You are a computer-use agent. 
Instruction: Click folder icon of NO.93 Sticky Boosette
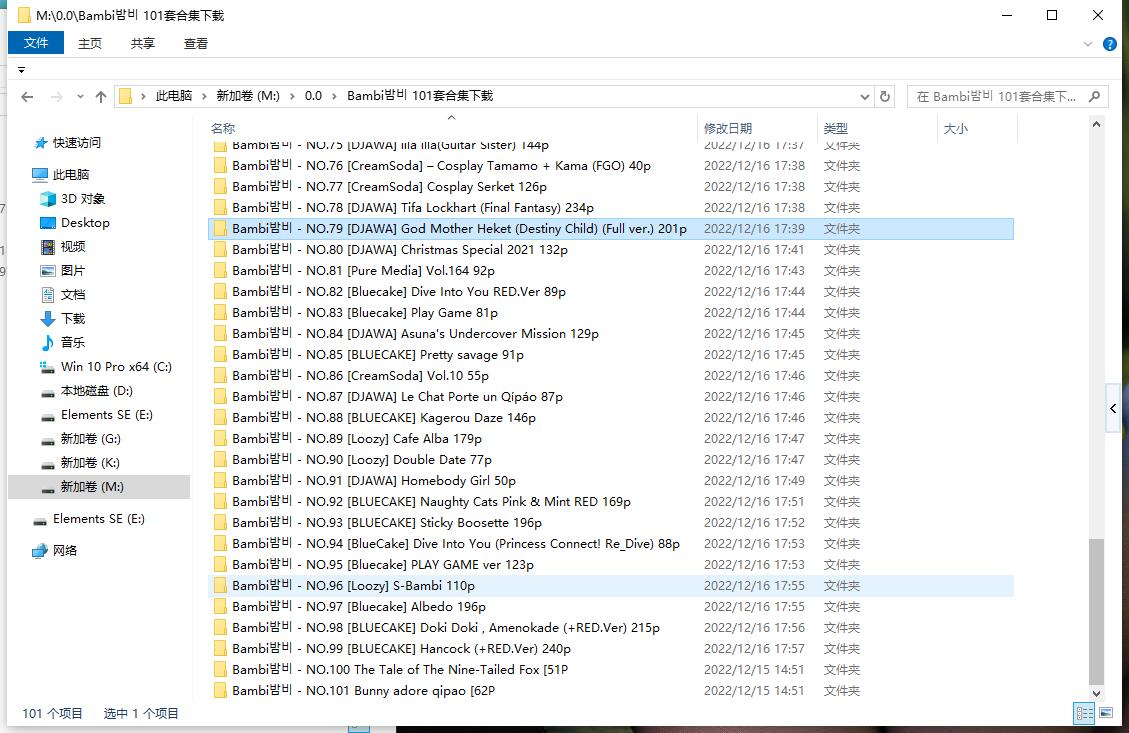pyautogui.click(x=220, y=523)
